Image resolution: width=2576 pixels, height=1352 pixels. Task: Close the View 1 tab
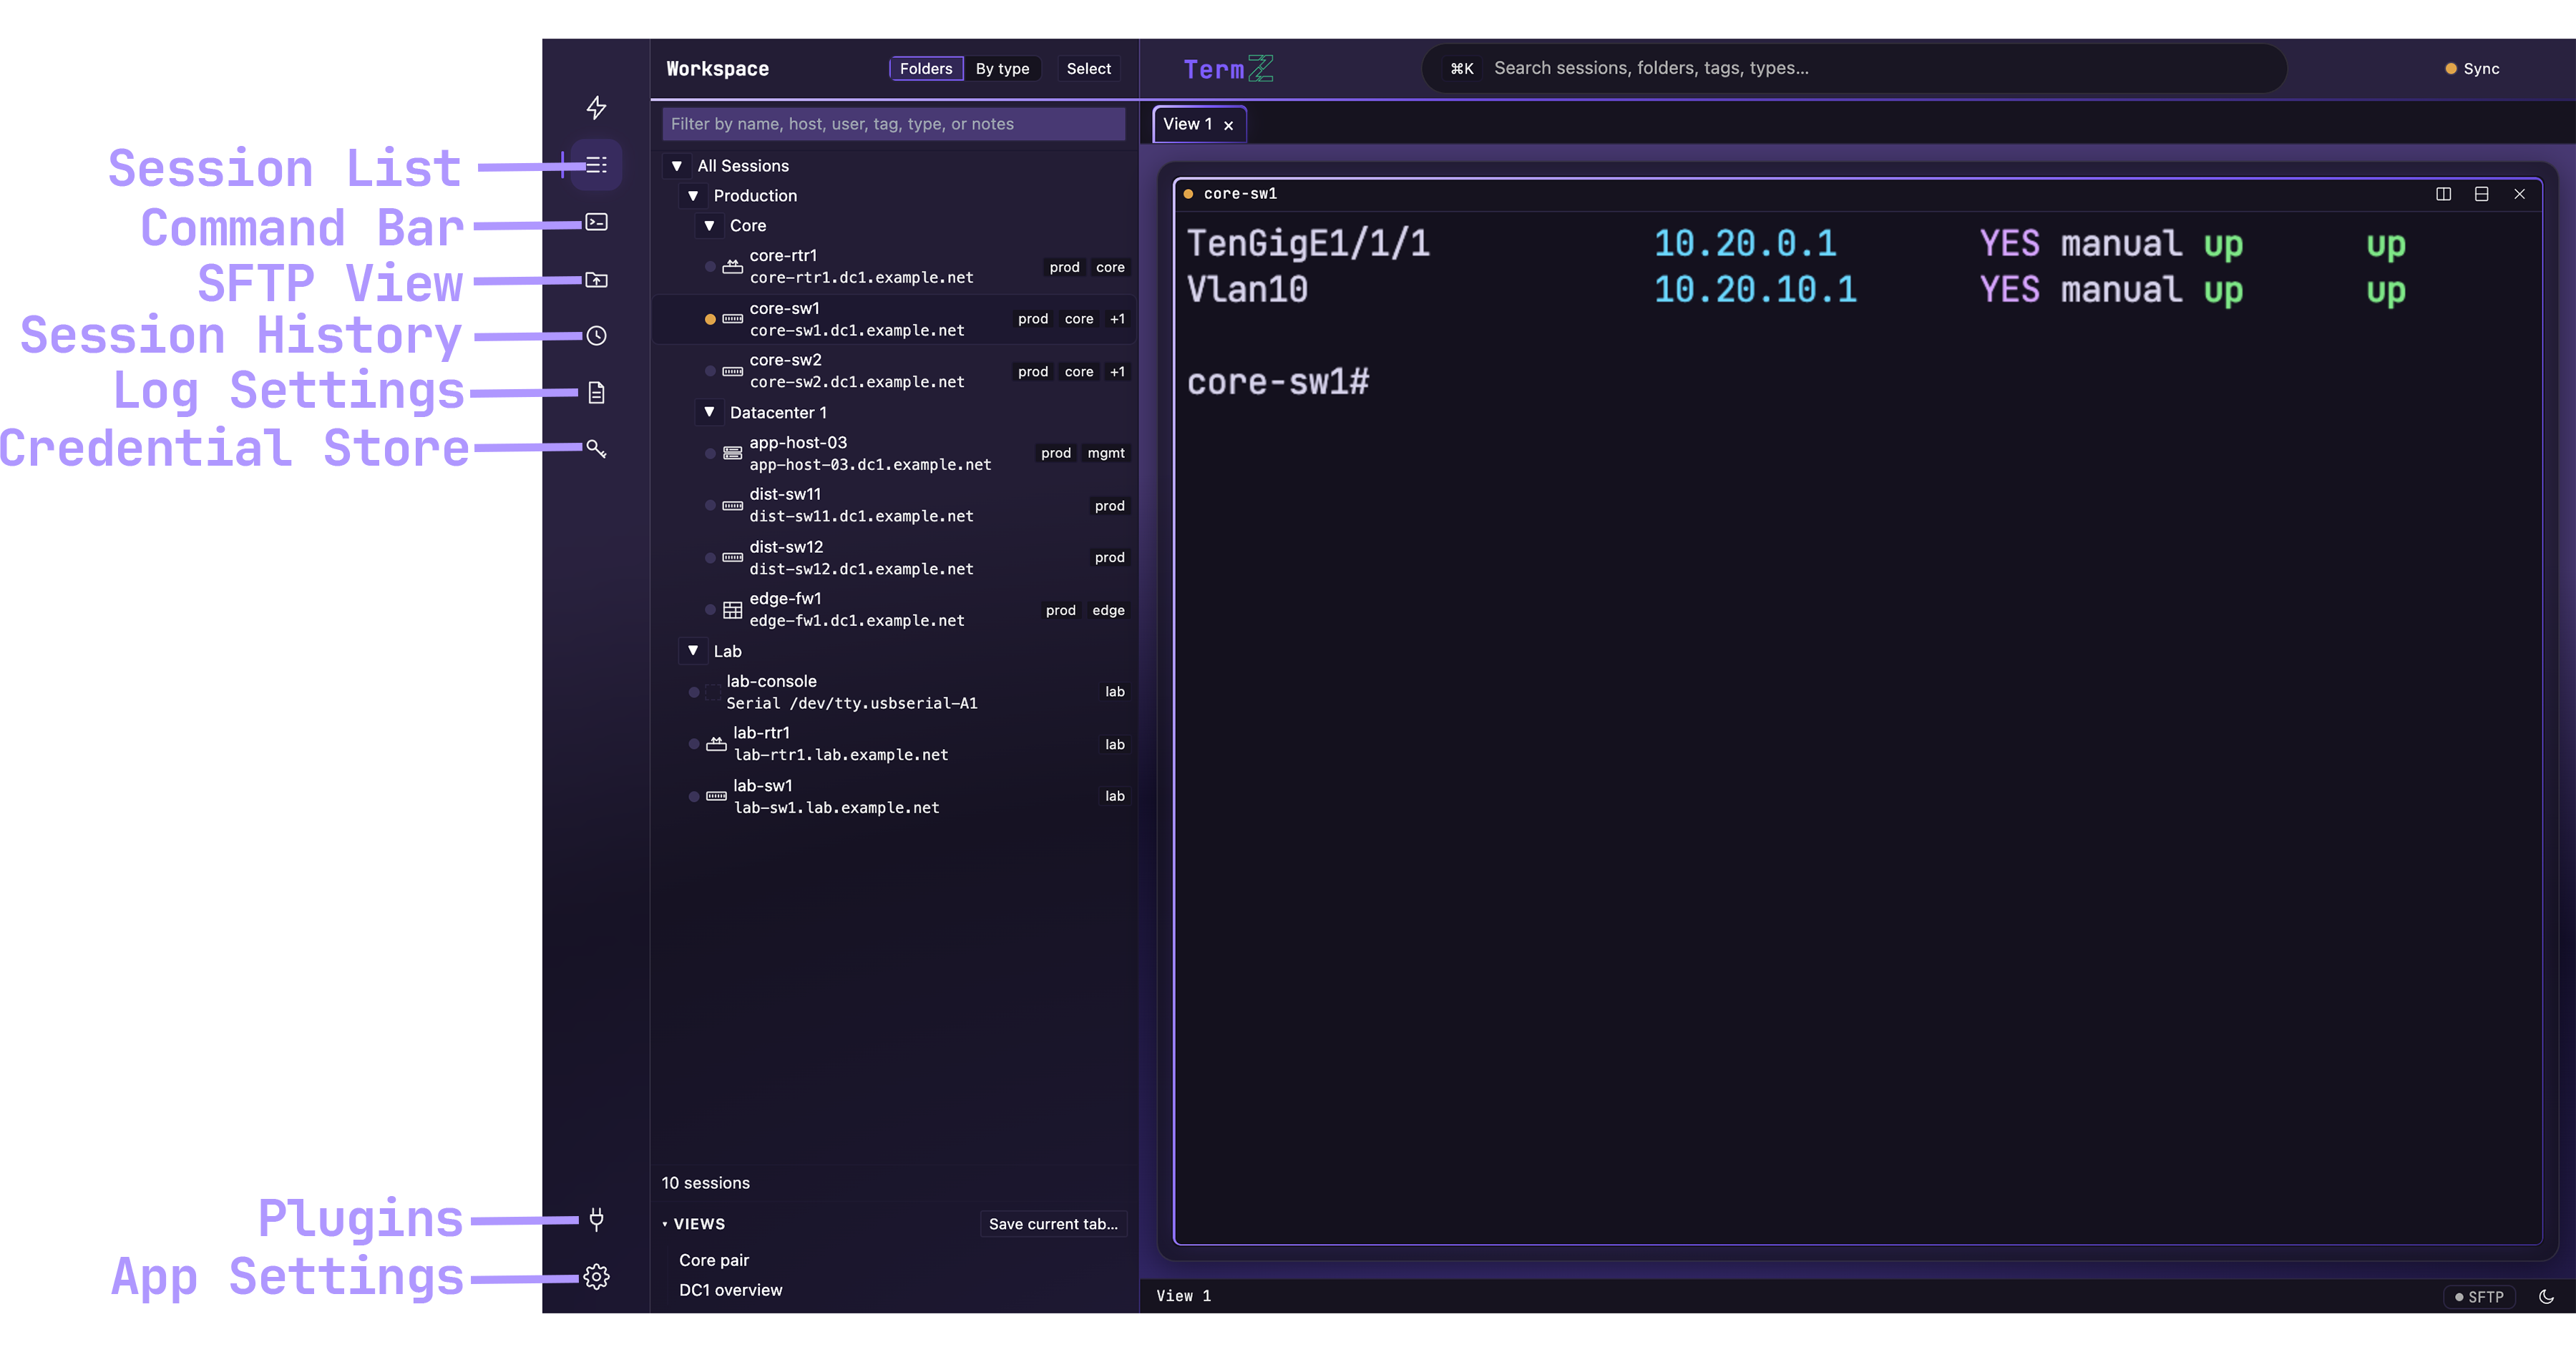(1228, 125)
